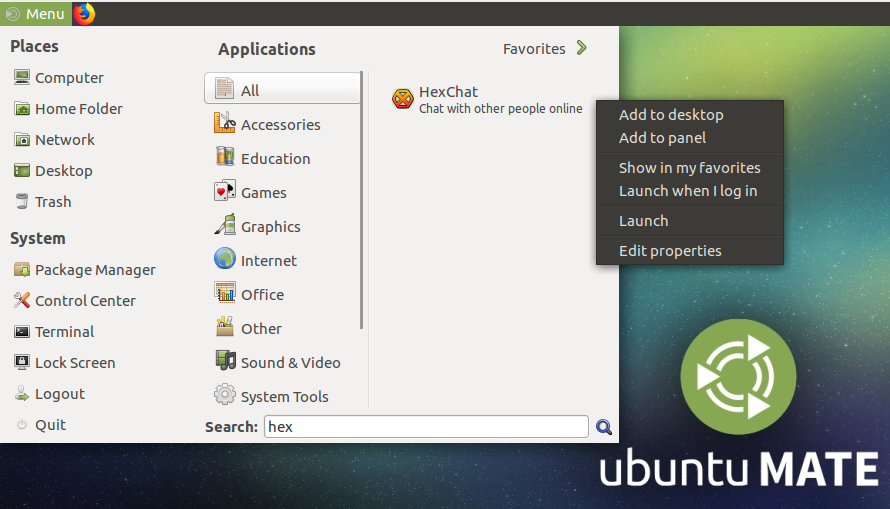The width and height of the screenshot is (890, 509).
Task: Open the Trash icon
Action: click(22, 201)
